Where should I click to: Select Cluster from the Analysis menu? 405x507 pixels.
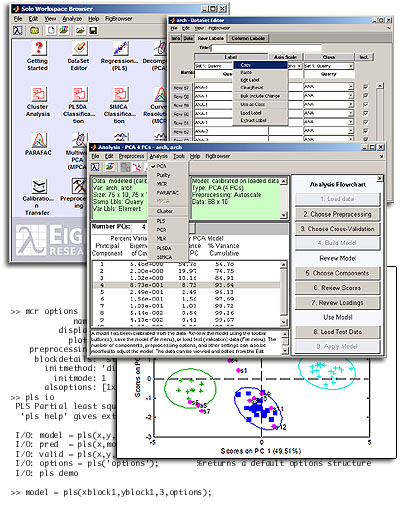point(168,211)
